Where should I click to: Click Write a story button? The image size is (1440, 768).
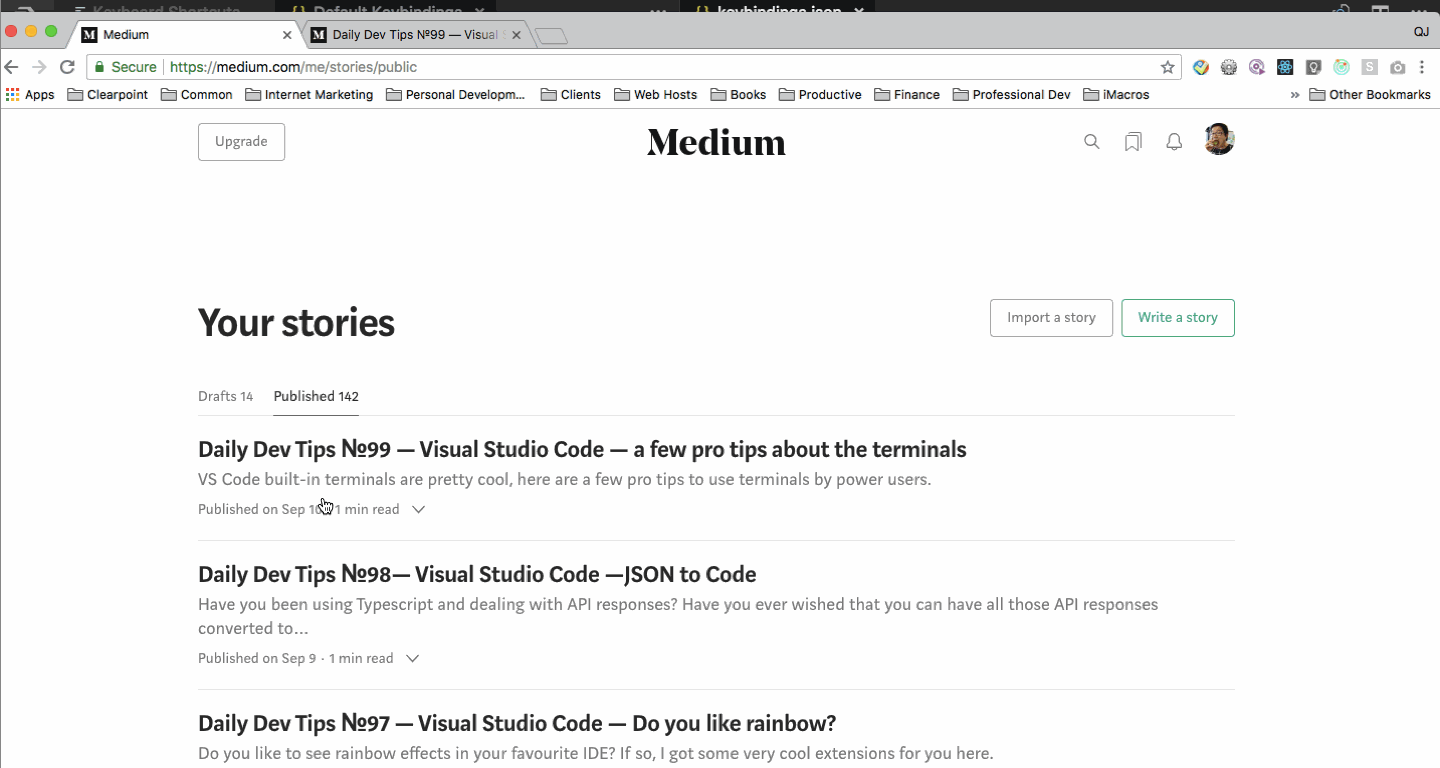pos(1178,318)
